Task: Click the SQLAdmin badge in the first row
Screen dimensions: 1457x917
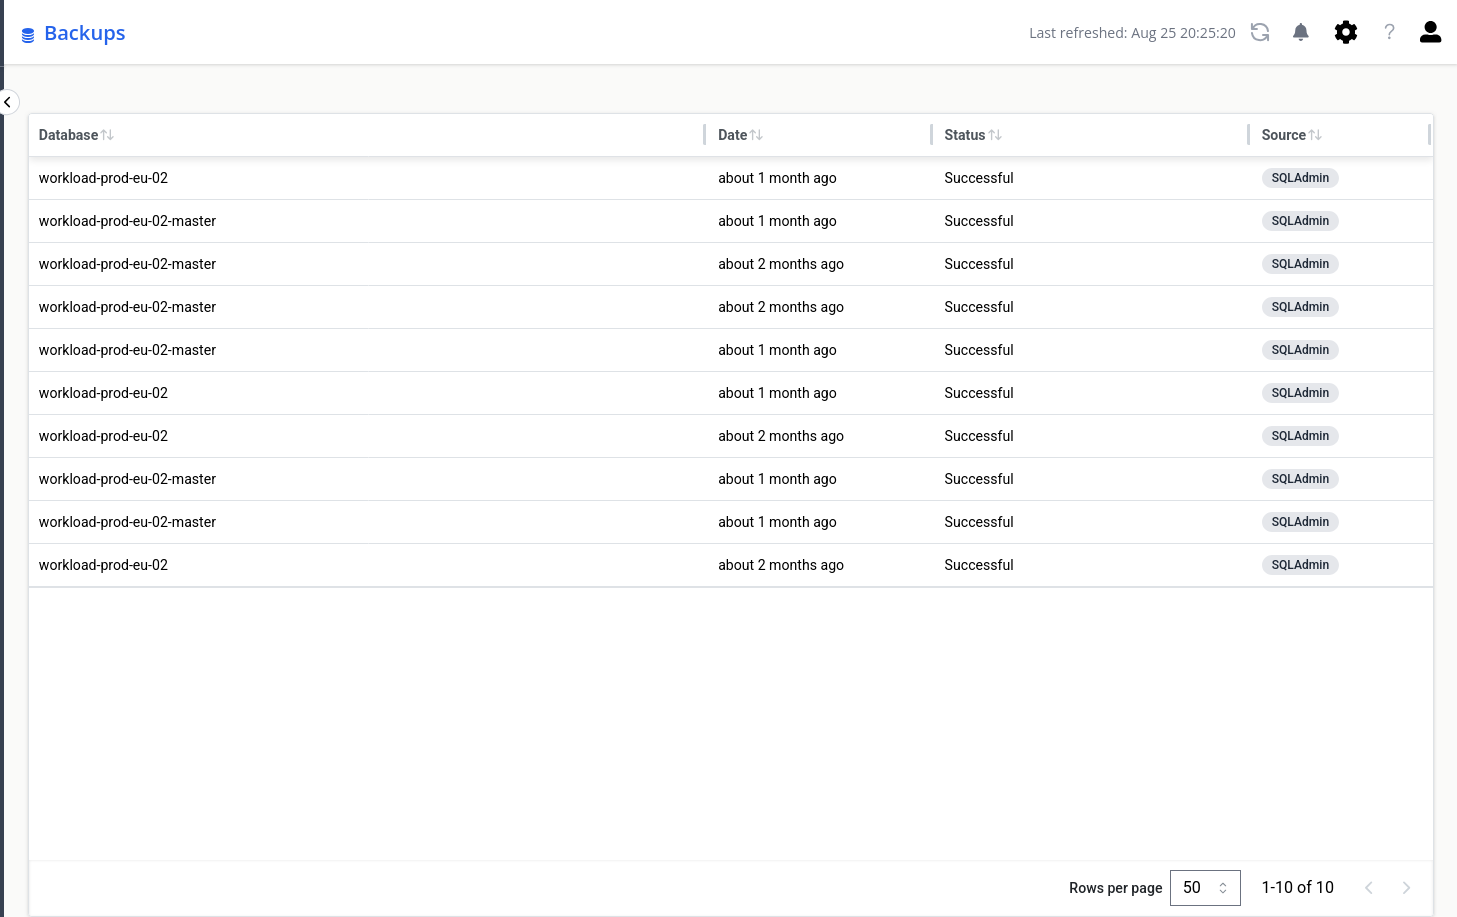Action: tap(1299, 178)
